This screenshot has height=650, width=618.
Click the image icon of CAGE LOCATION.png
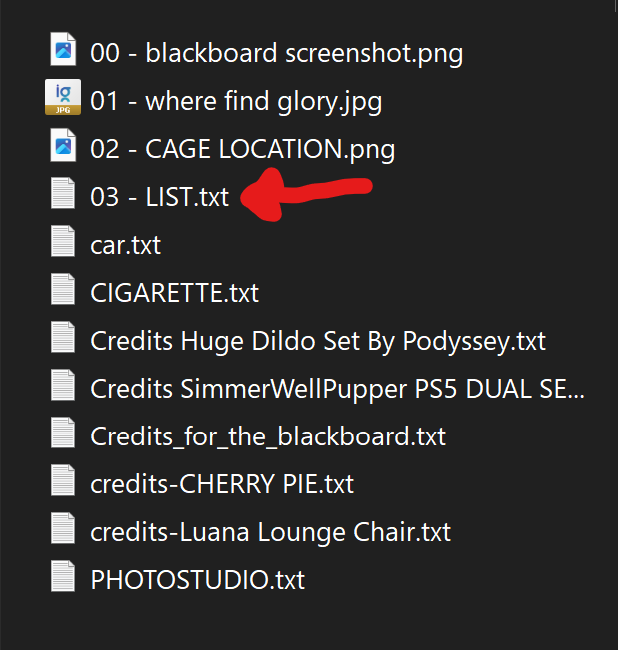[x=63, y=145]
